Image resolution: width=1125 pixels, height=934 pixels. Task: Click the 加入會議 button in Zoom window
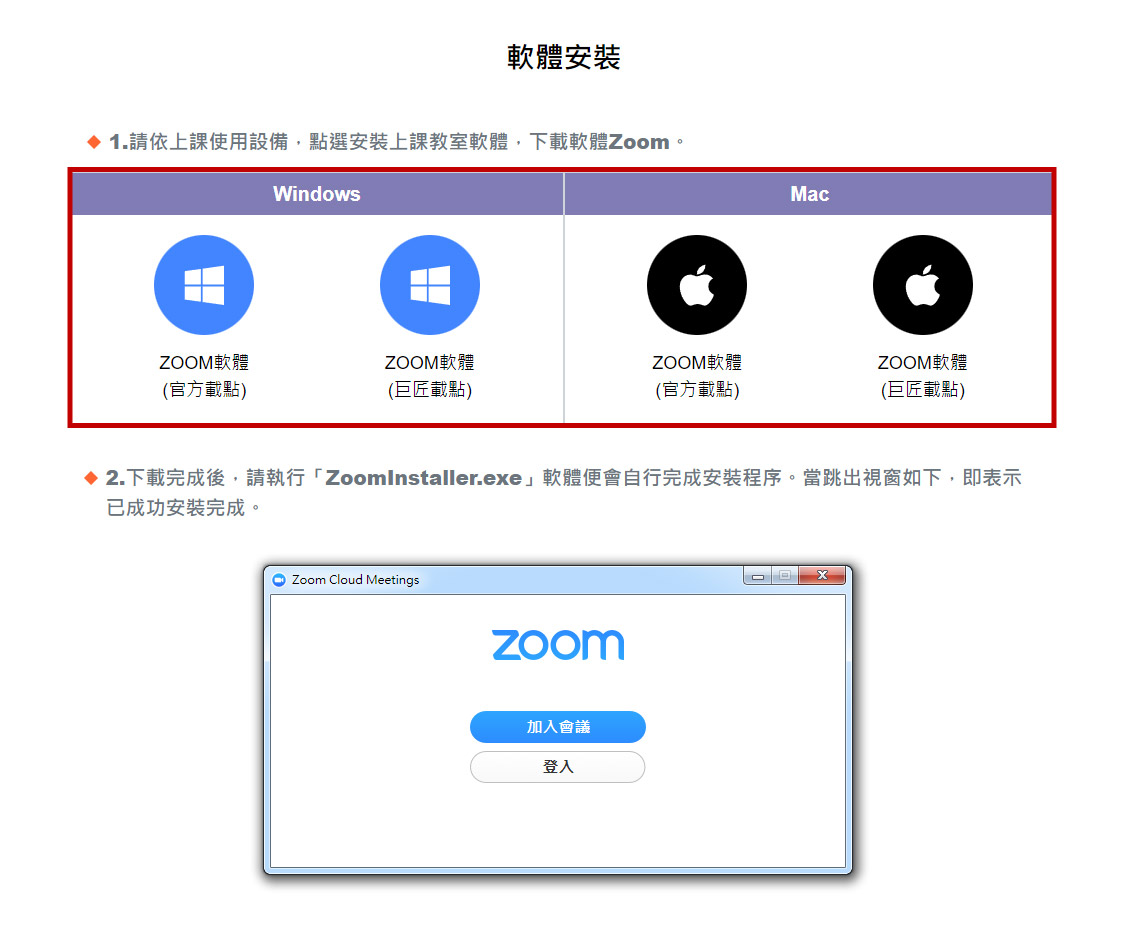(557, 727)
